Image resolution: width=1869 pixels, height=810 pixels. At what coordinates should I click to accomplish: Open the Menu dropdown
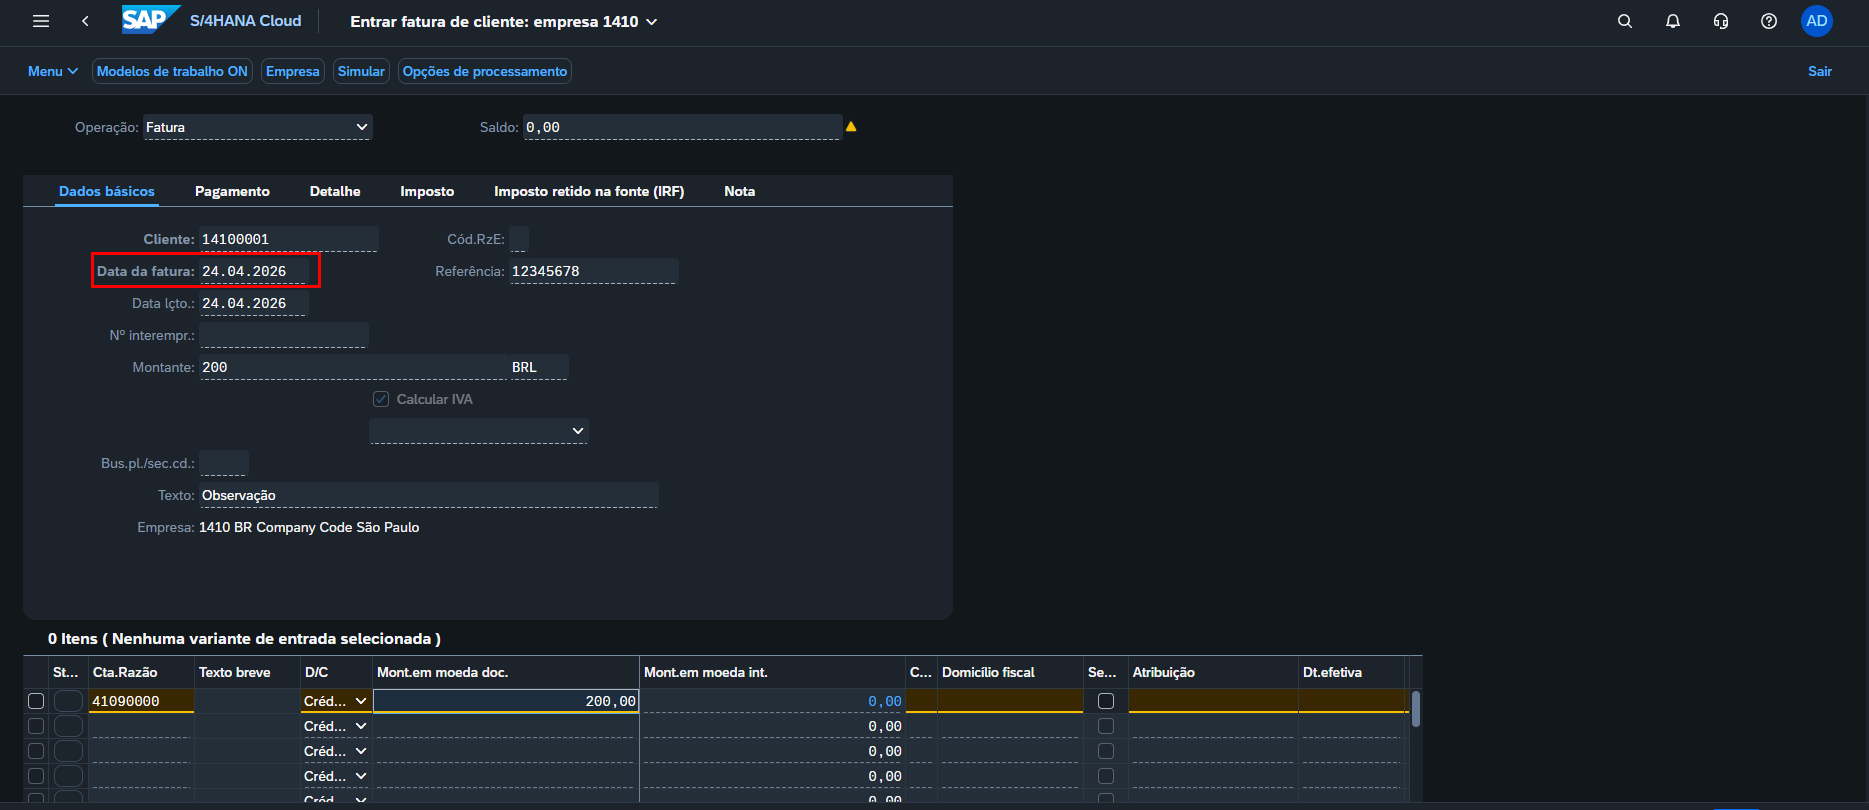point(52,71)
